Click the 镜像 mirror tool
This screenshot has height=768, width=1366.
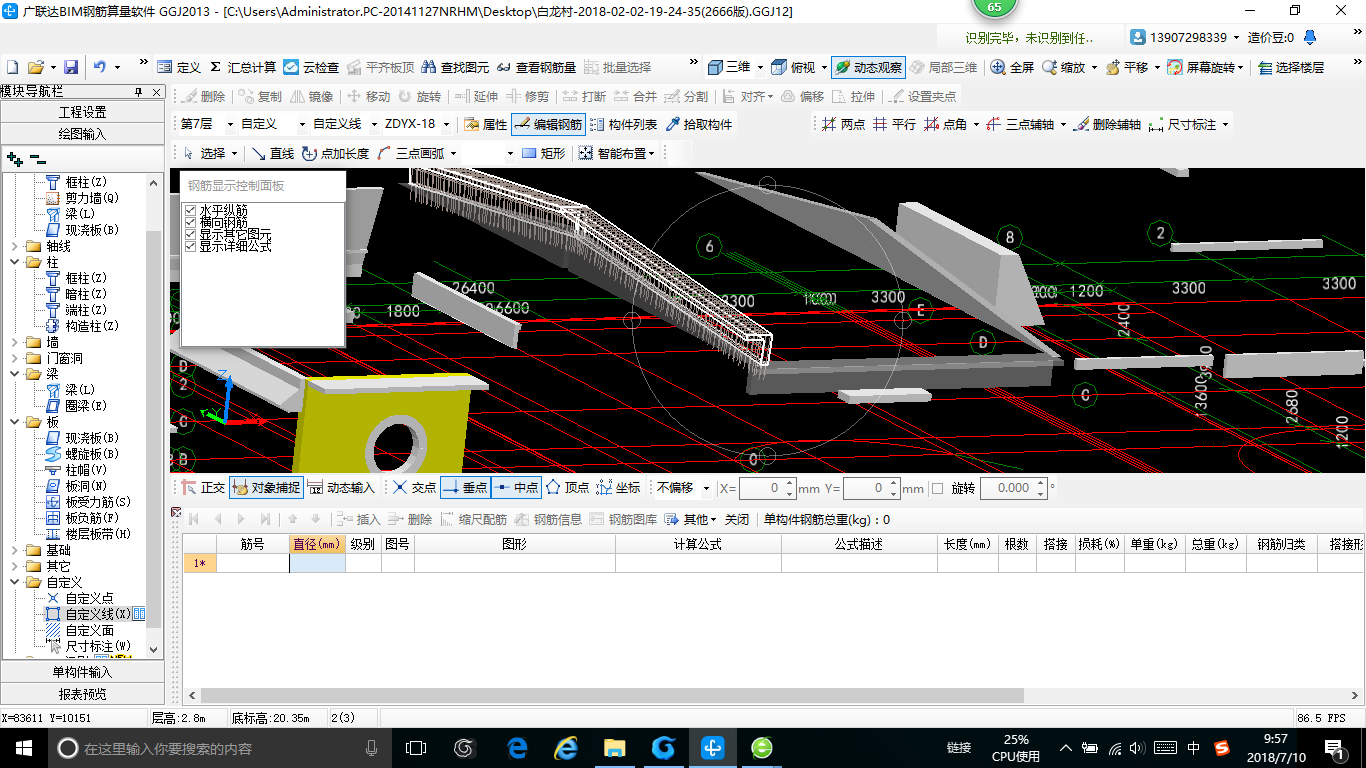pos(312,96)
